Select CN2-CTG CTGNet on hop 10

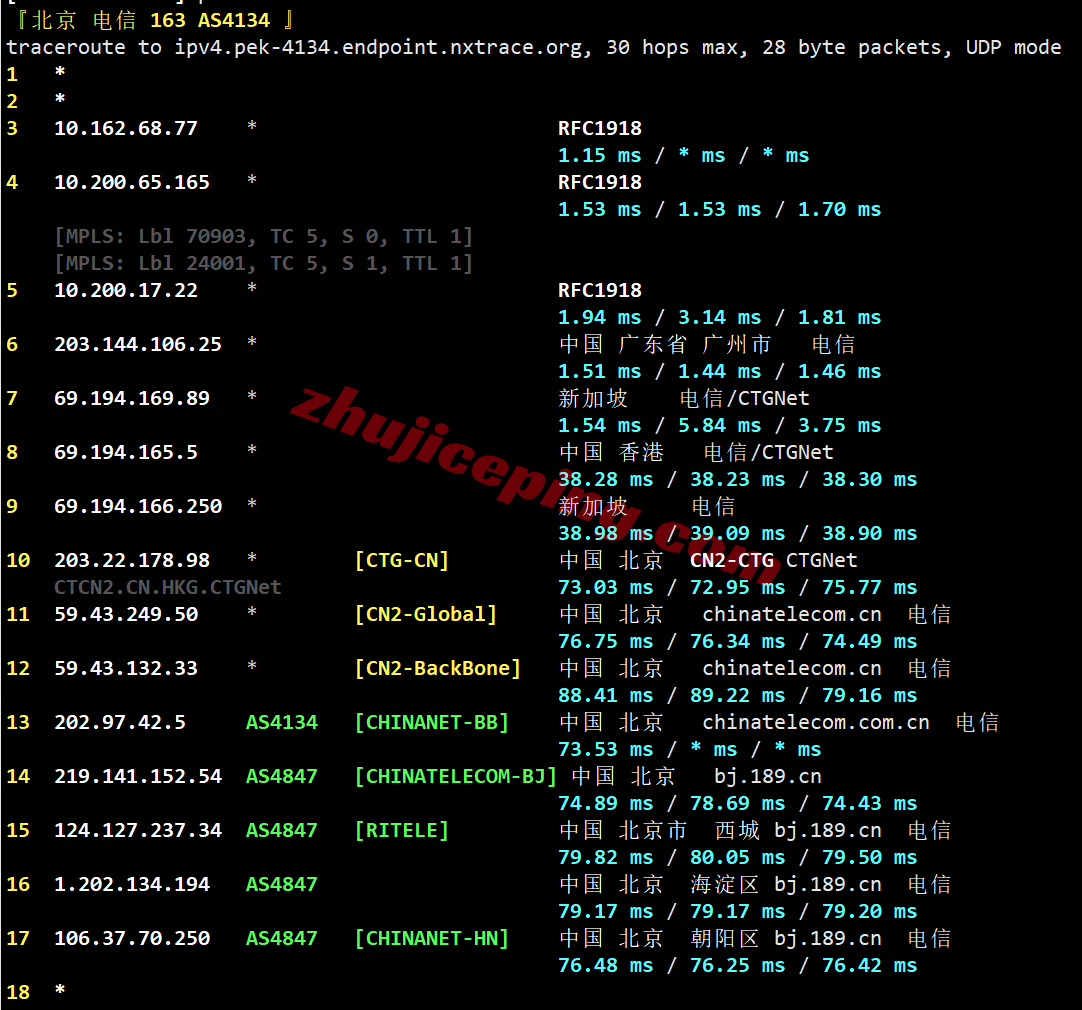pyautogui.click(x=774, y=560)
